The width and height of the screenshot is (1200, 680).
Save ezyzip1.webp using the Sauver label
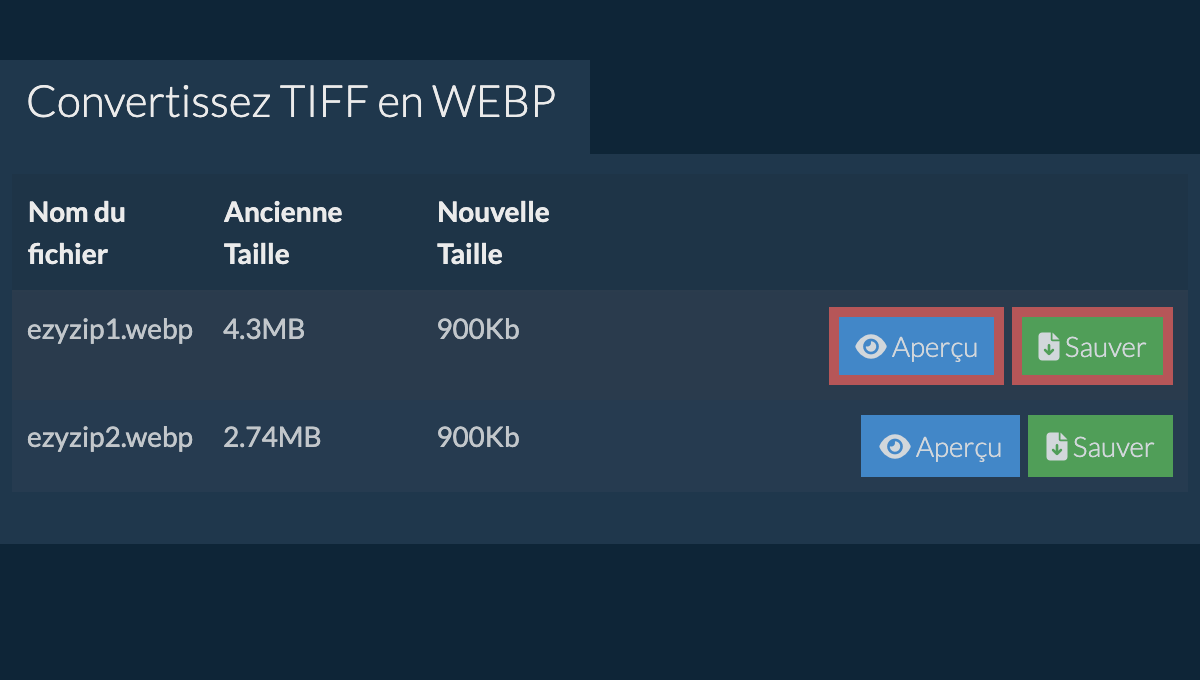coord(1105,347)
